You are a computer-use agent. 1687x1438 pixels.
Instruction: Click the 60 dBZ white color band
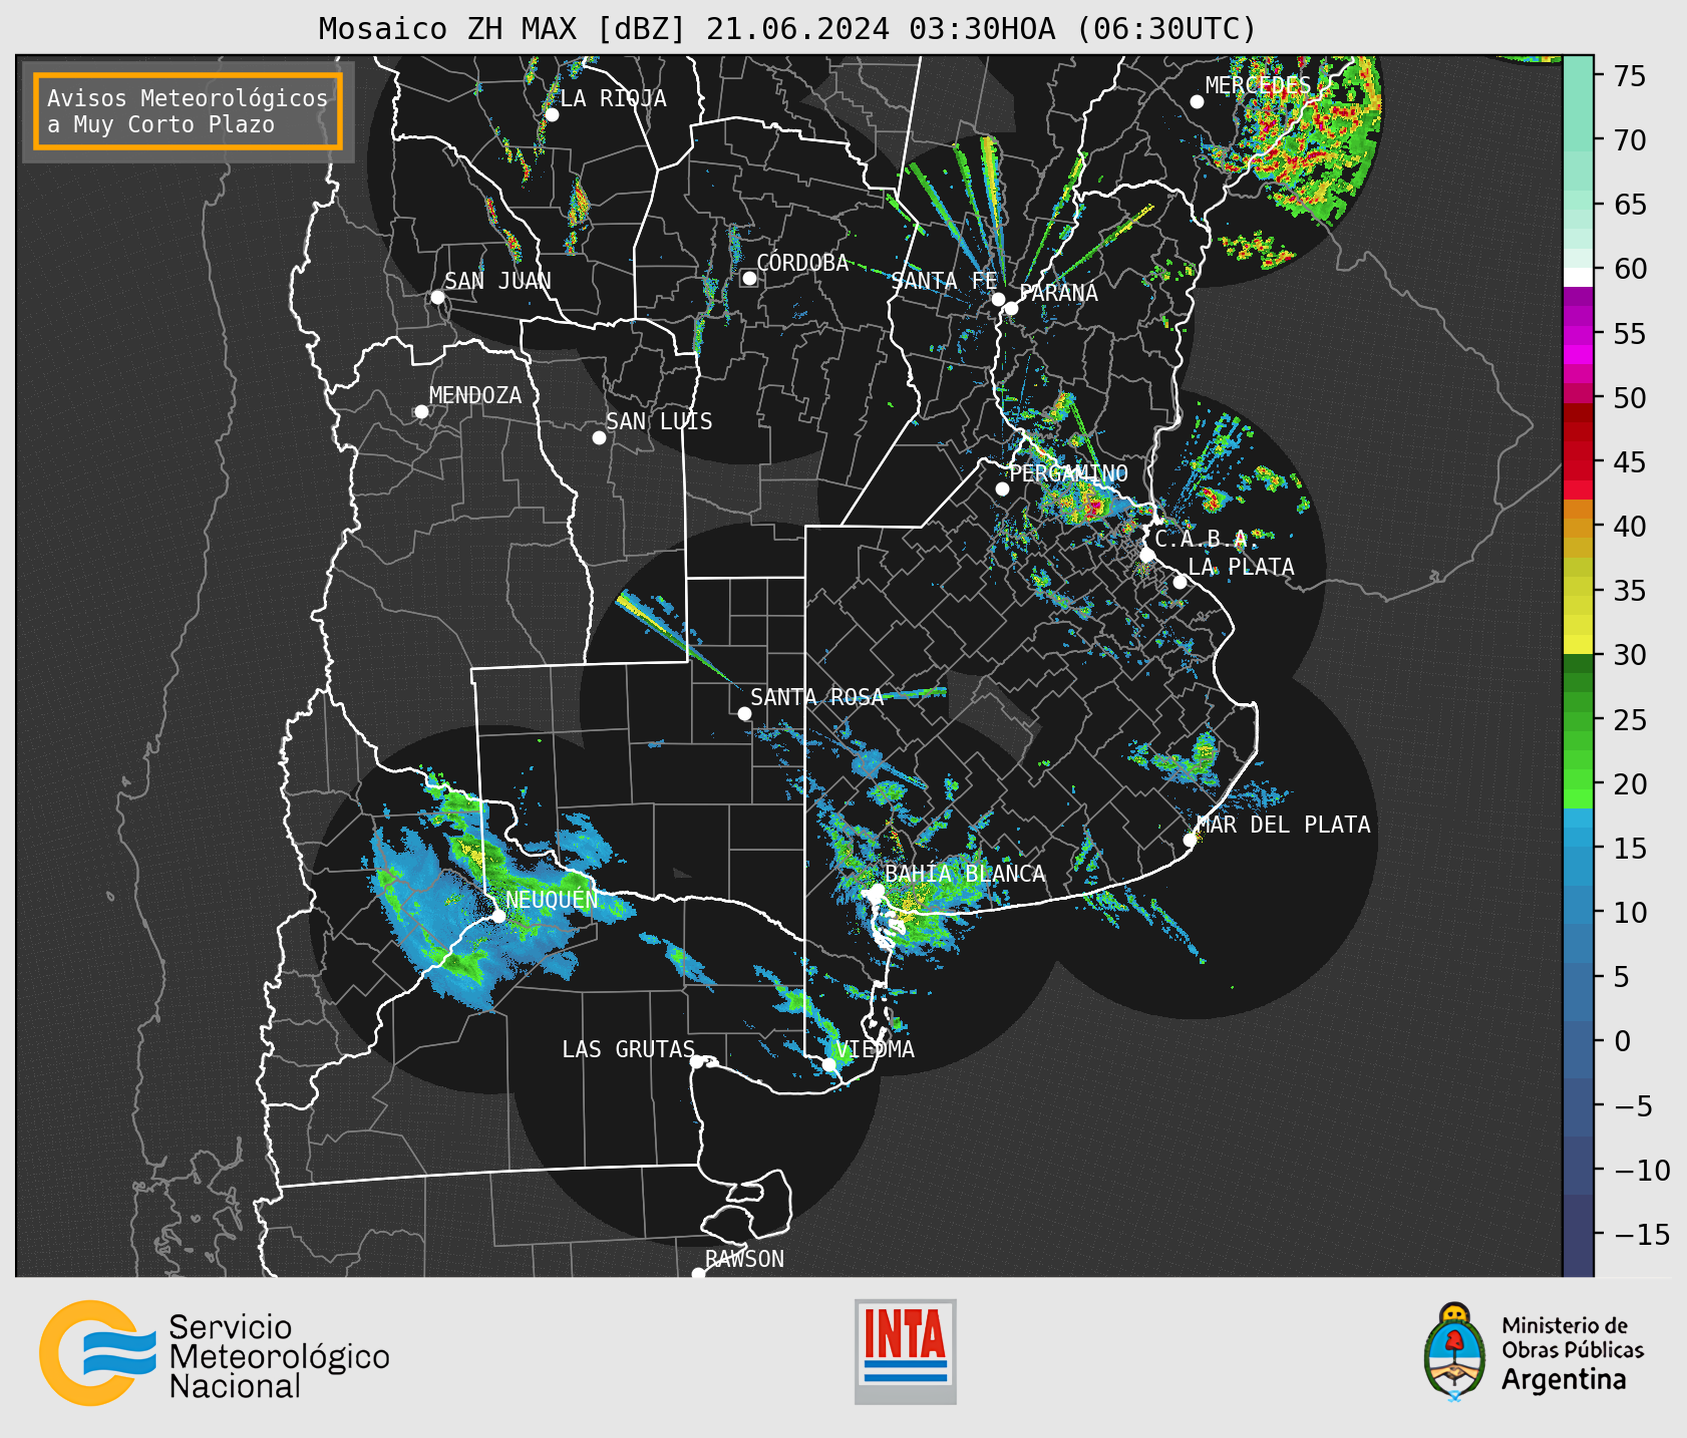pos(1578,277)
